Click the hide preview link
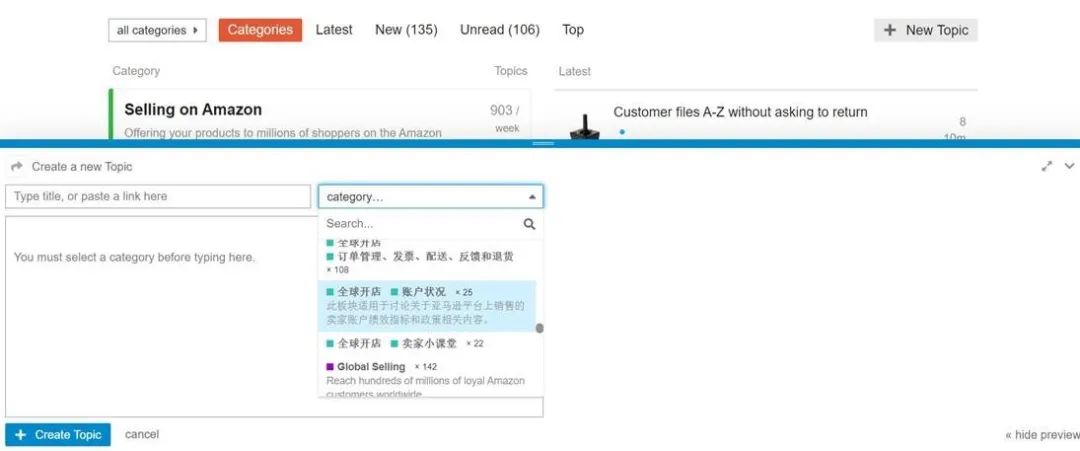The width and height of the screenshot is (1080, 451). [x=1042, y=434]
